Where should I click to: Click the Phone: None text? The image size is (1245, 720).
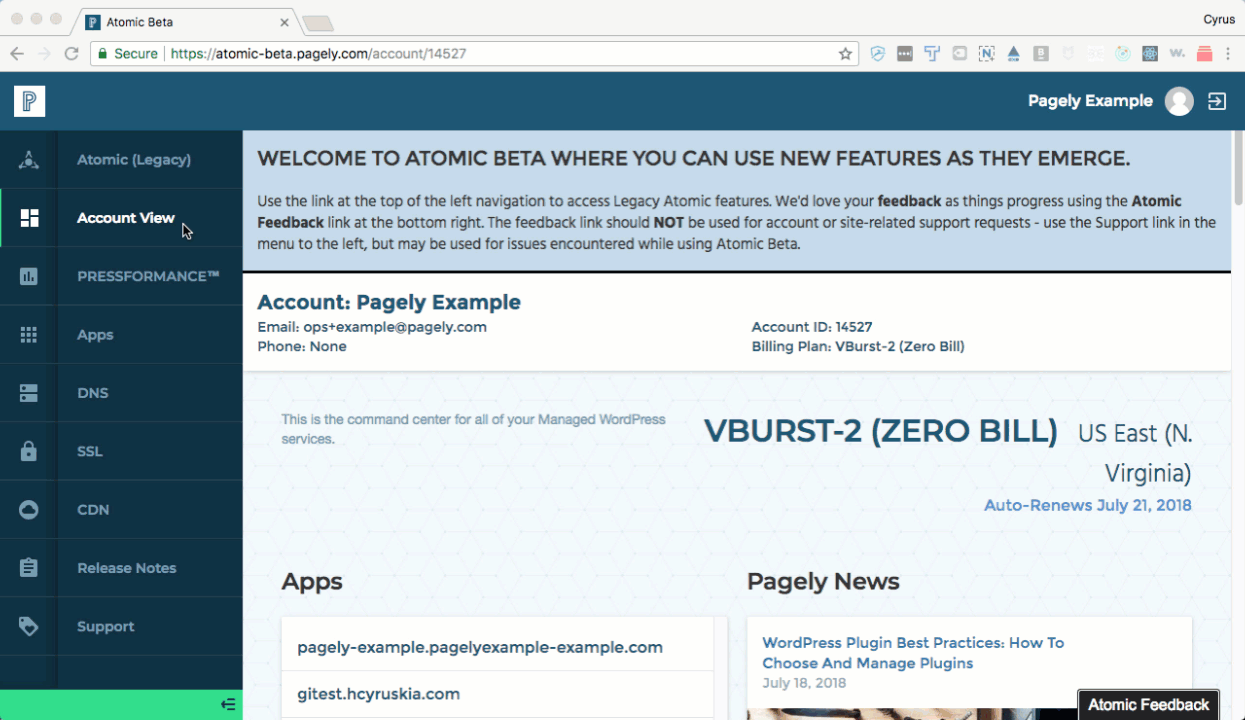click(x=302, y=347)
